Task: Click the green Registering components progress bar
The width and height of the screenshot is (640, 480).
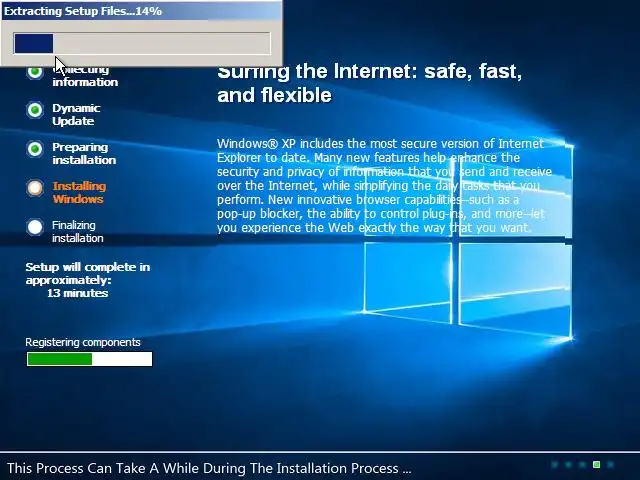Action: [89, 359]
